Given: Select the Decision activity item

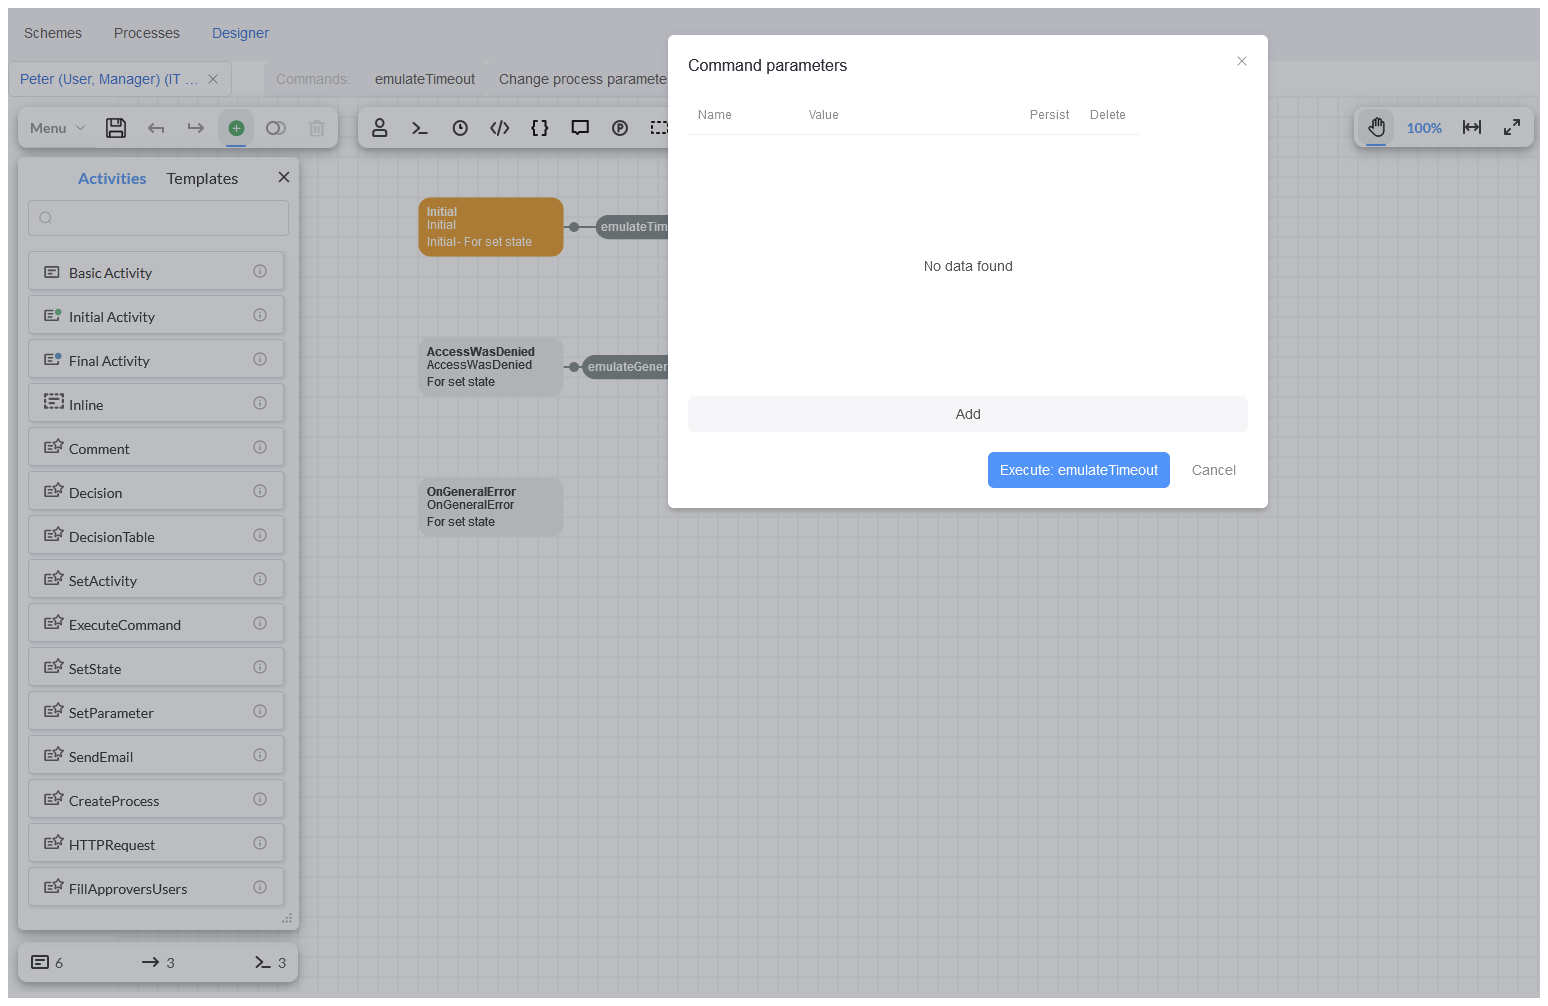Looking at the screenshot, I should (x=156, y=492).
